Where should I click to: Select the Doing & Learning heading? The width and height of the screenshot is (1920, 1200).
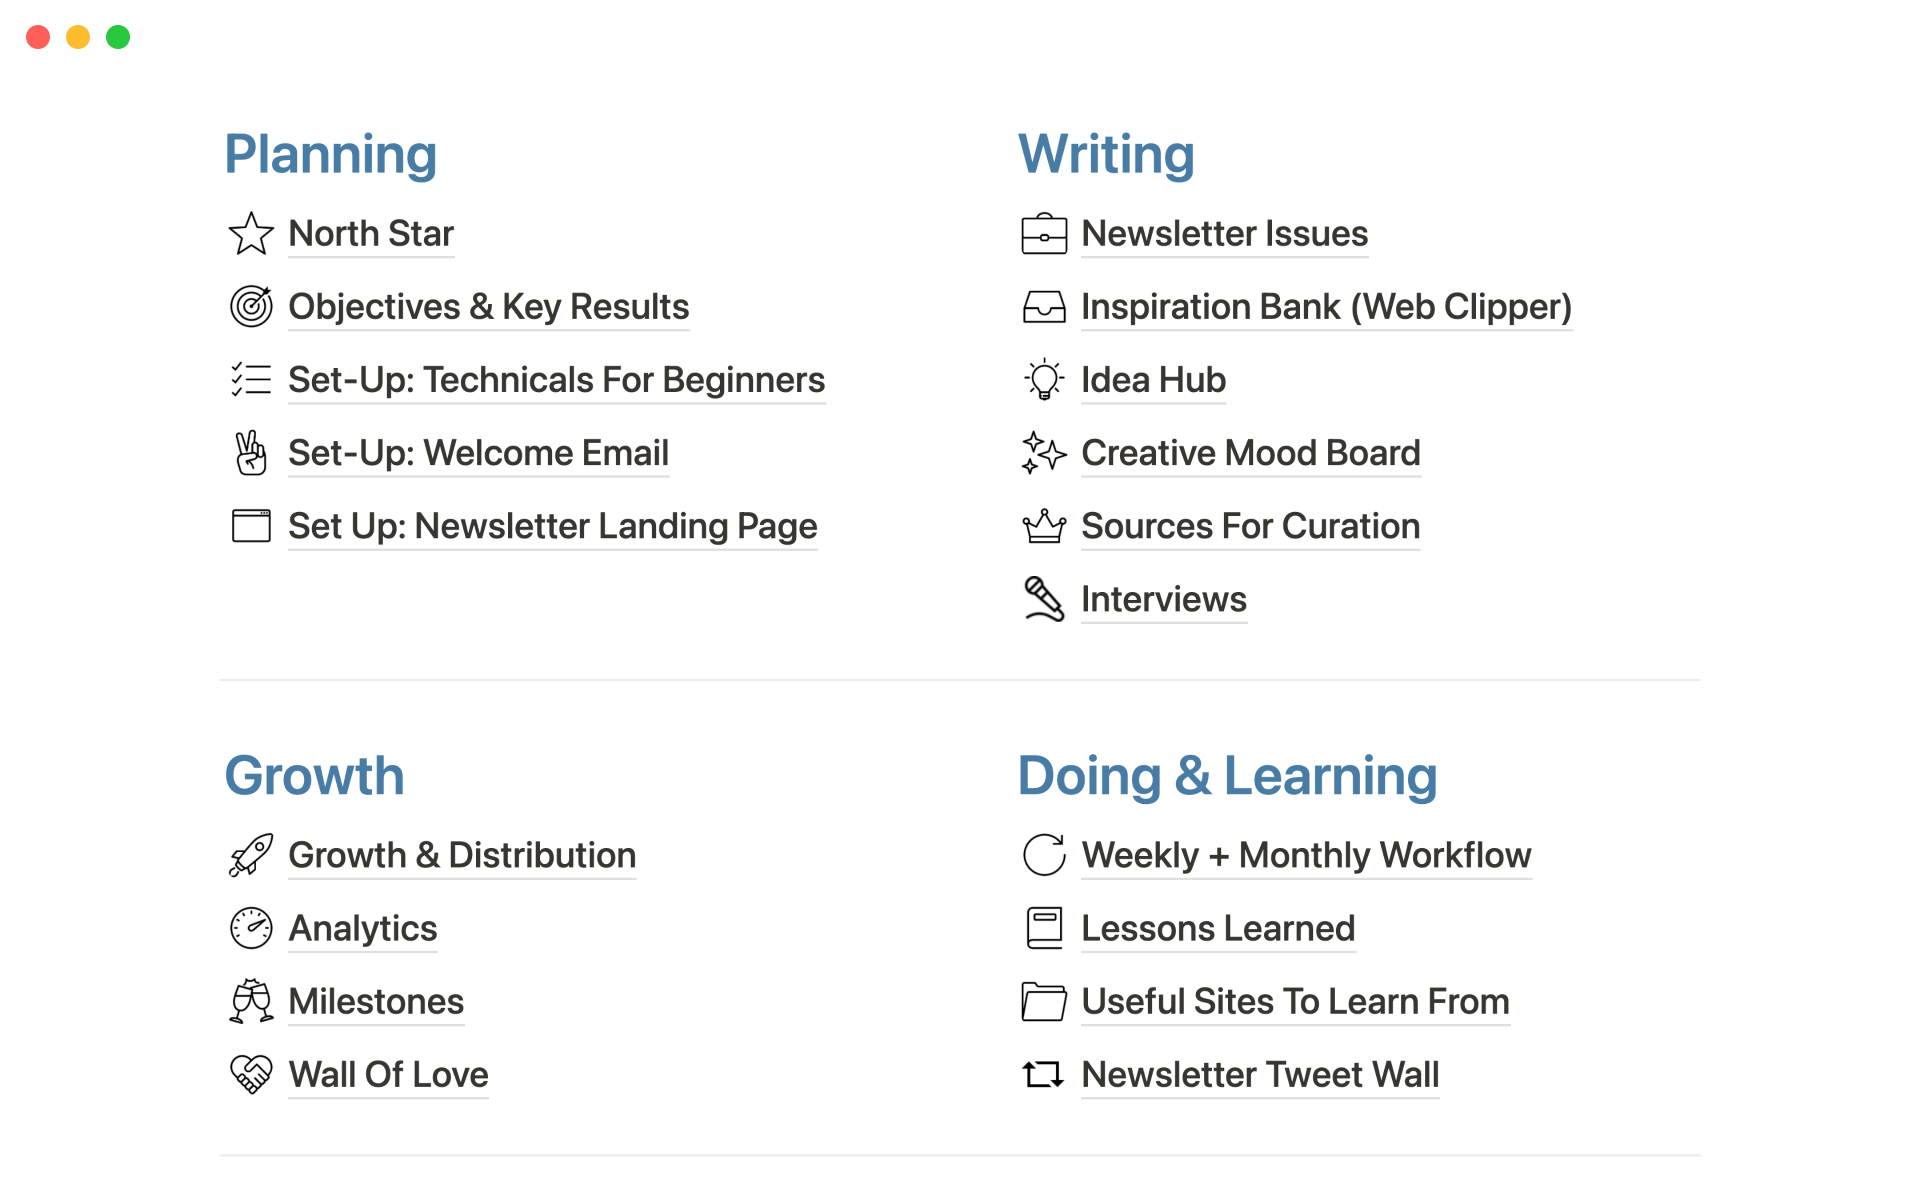click(1227, 776)
